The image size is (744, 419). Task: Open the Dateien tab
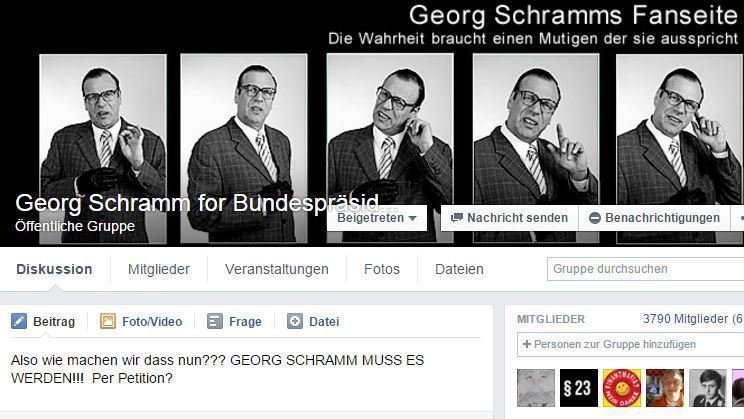(459, 269)
